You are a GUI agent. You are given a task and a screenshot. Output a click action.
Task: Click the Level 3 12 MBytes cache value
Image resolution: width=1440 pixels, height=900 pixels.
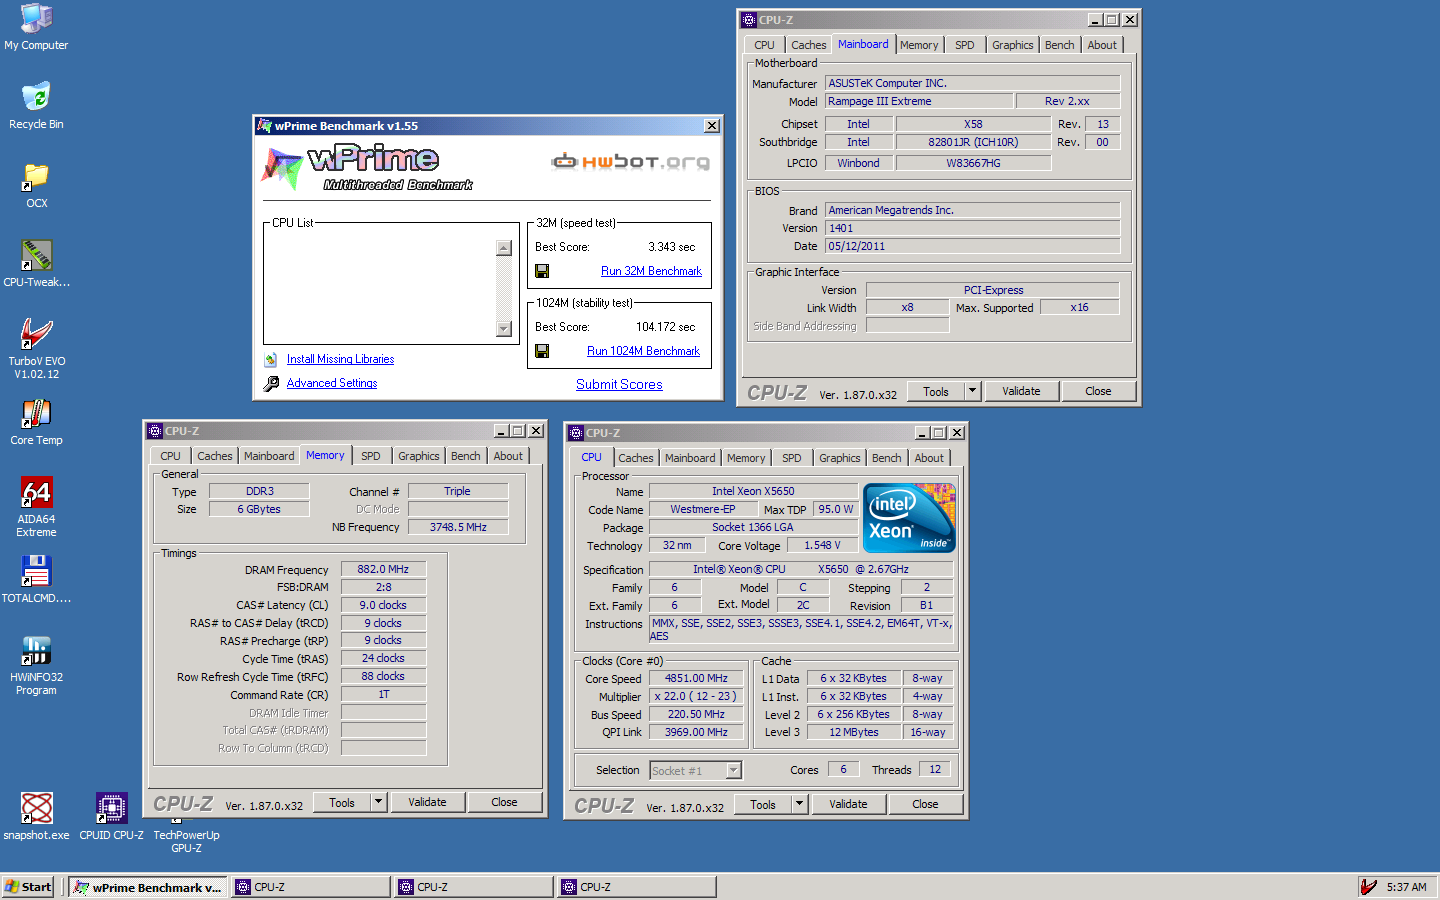tap(853, 732)
